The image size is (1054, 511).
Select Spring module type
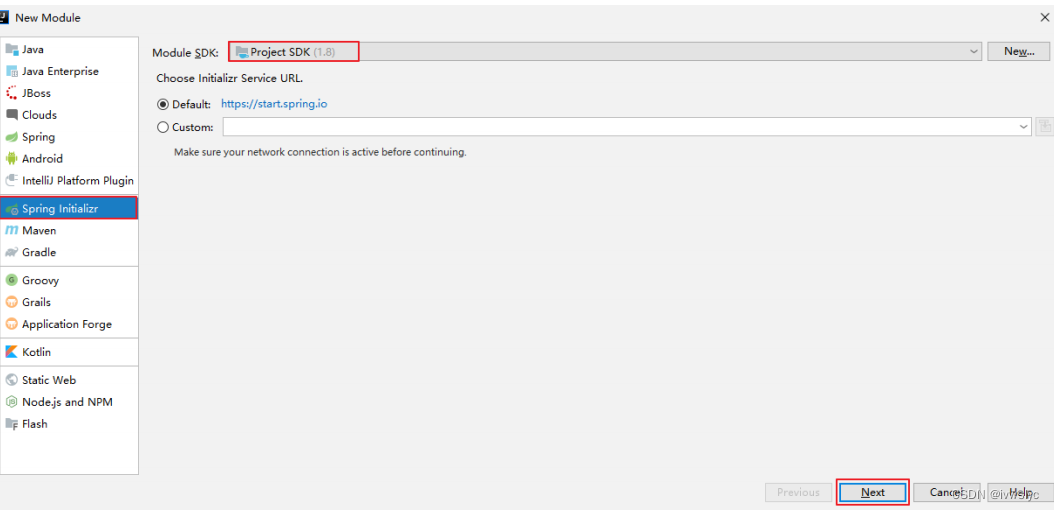point(70,137)
